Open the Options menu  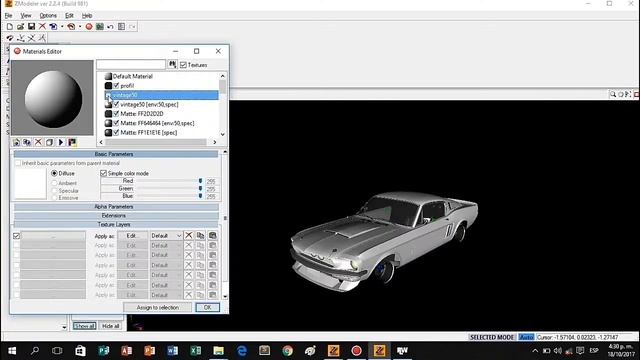click(x=48, y=16)
